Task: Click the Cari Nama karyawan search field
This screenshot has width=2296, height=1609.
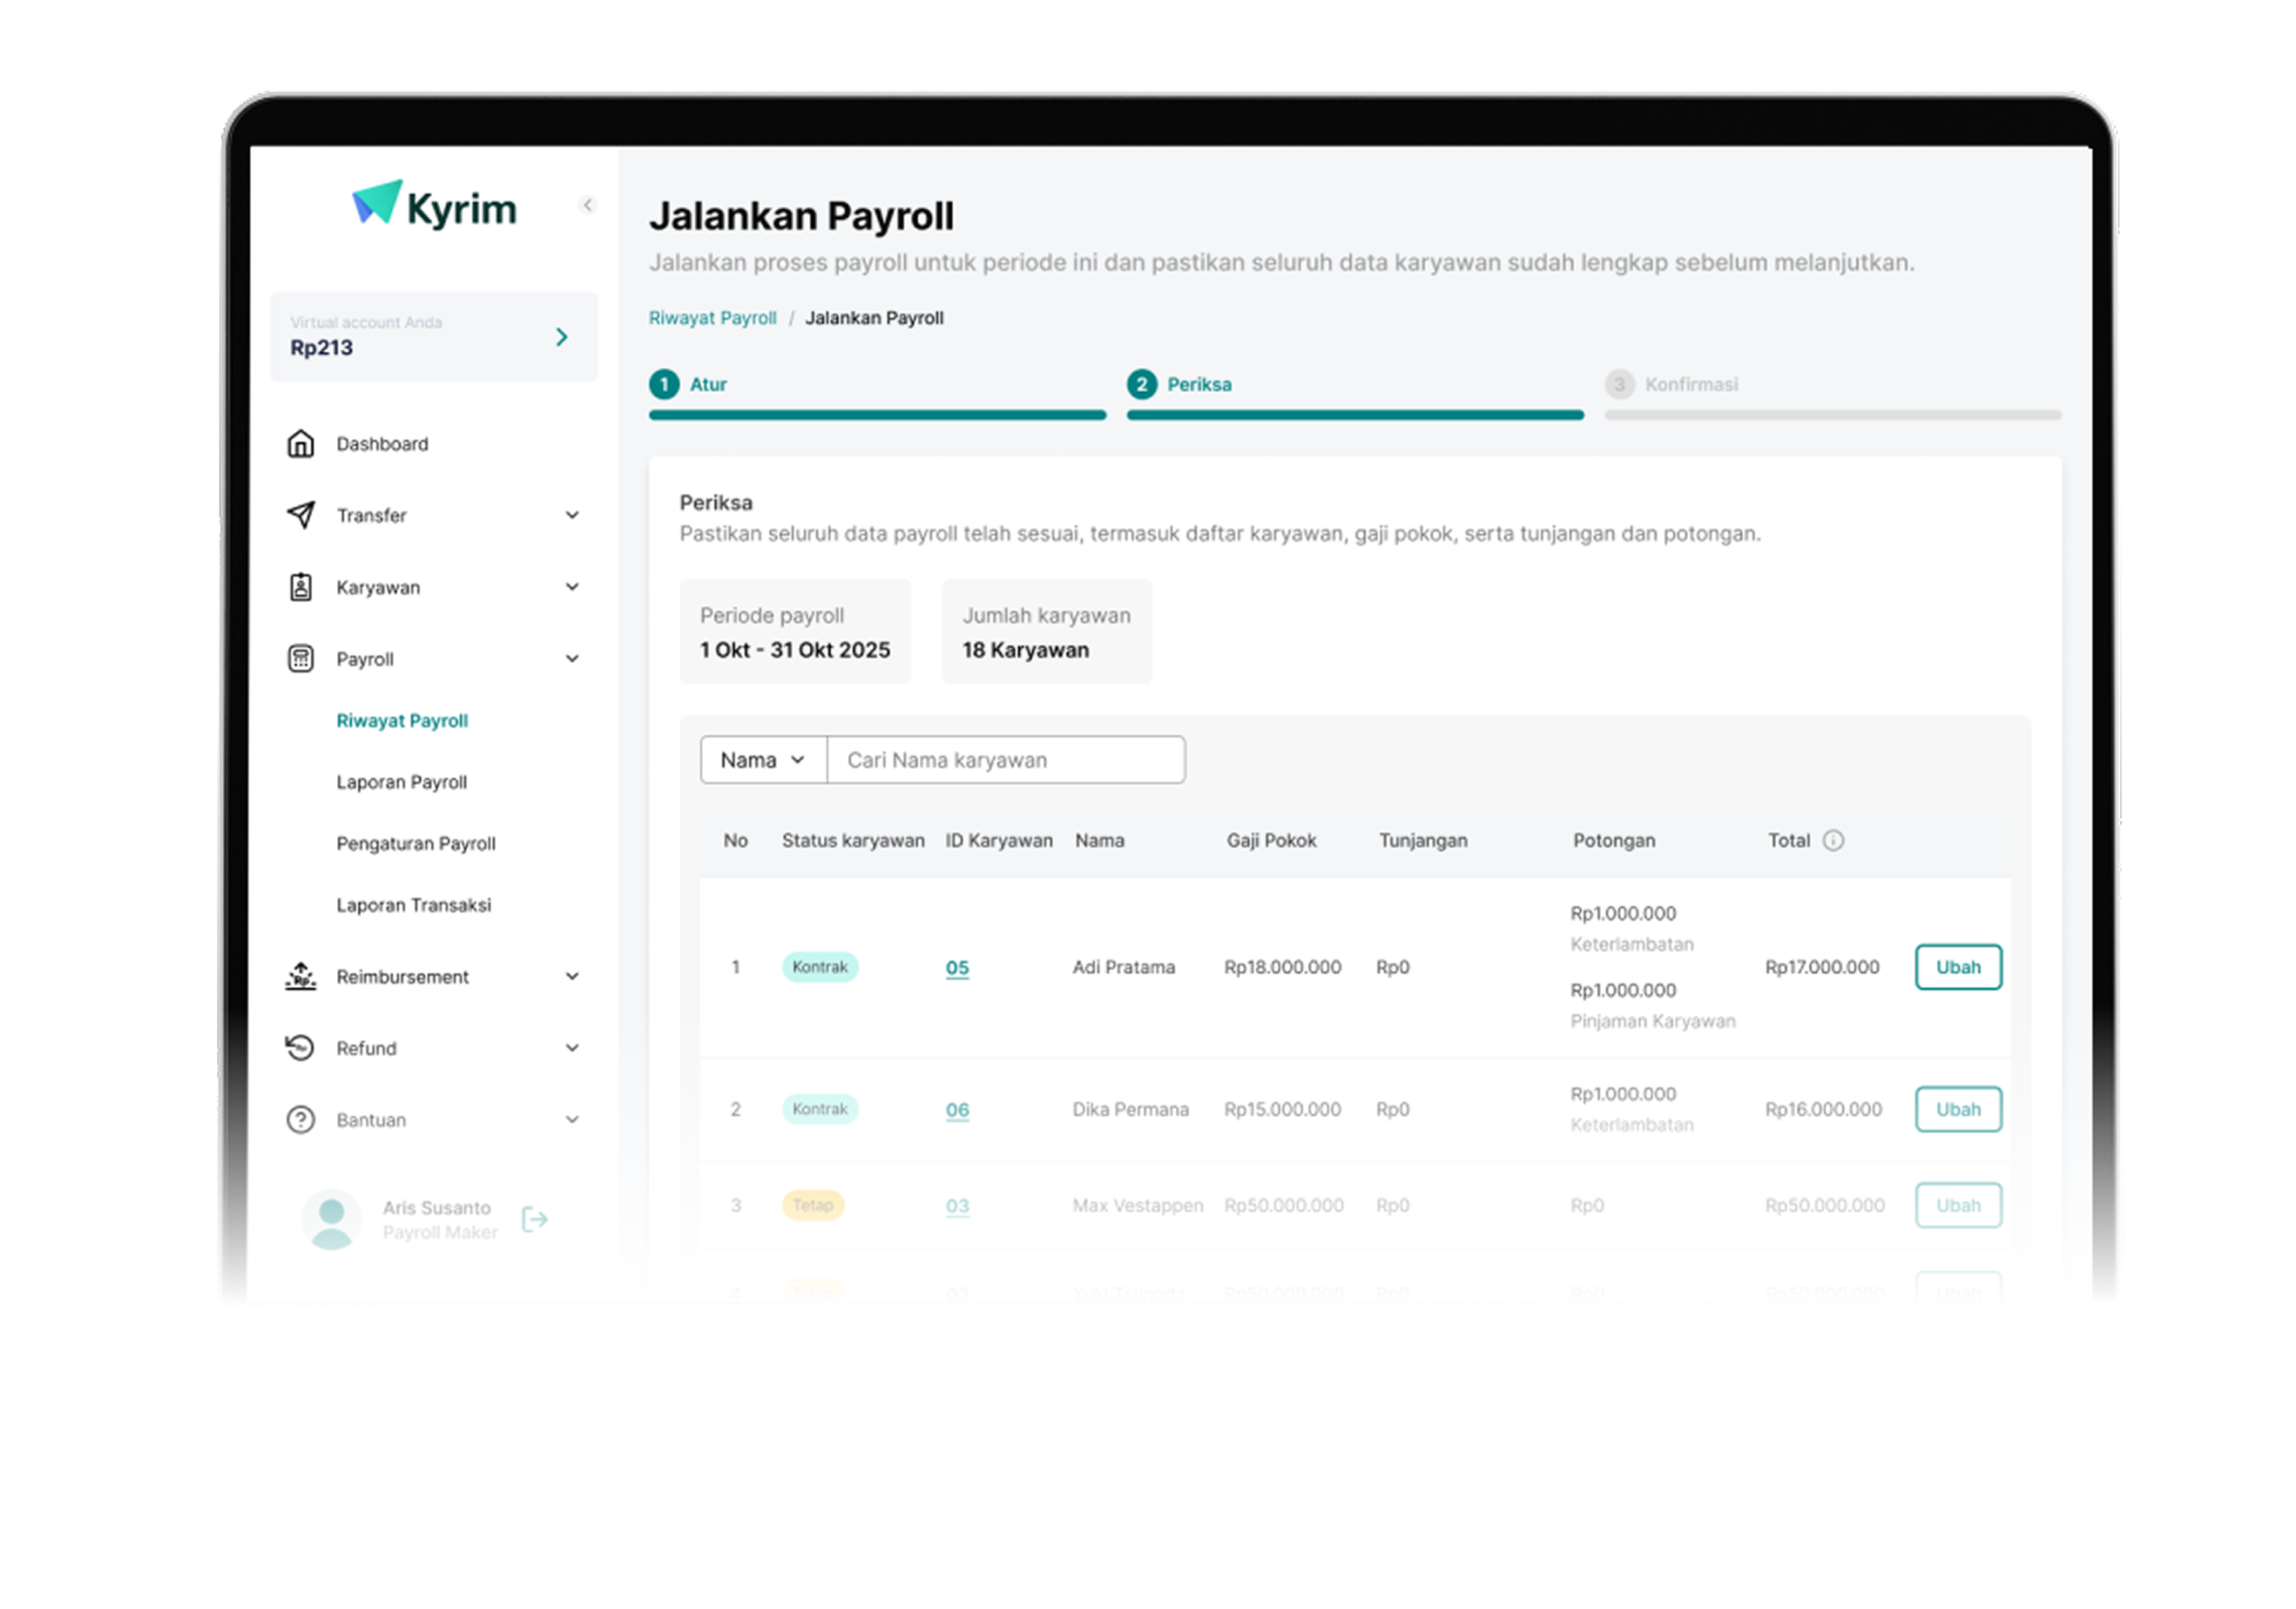Action: (1005, 760)
